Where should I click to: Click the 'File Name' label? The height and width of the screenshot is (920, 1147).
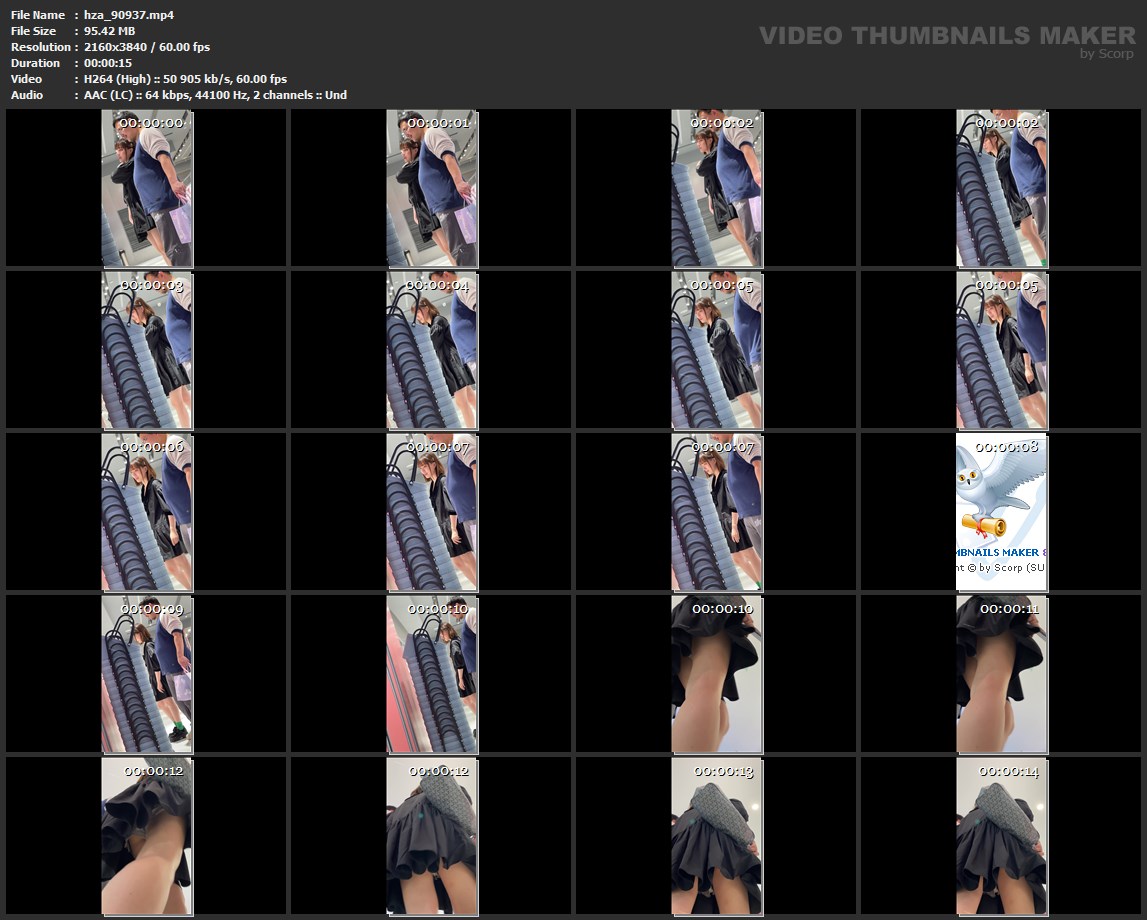[38, 15]
